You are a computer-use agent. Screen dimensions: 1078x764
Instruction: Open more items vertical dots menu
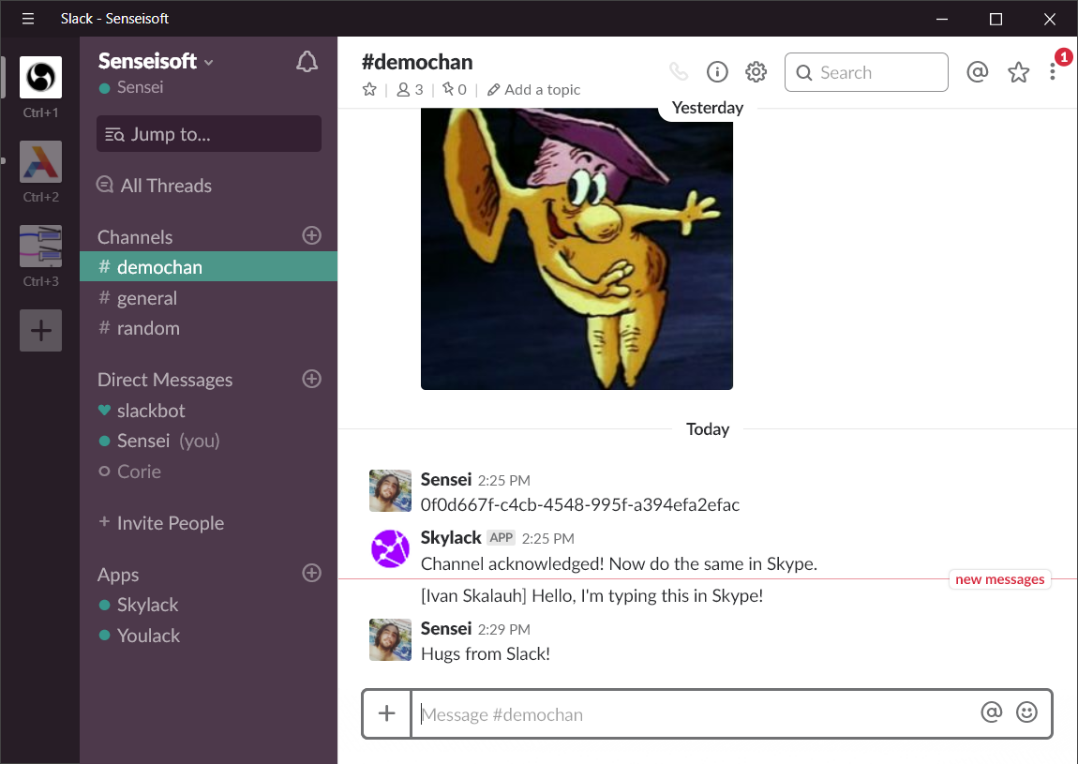pos(1053,72)
